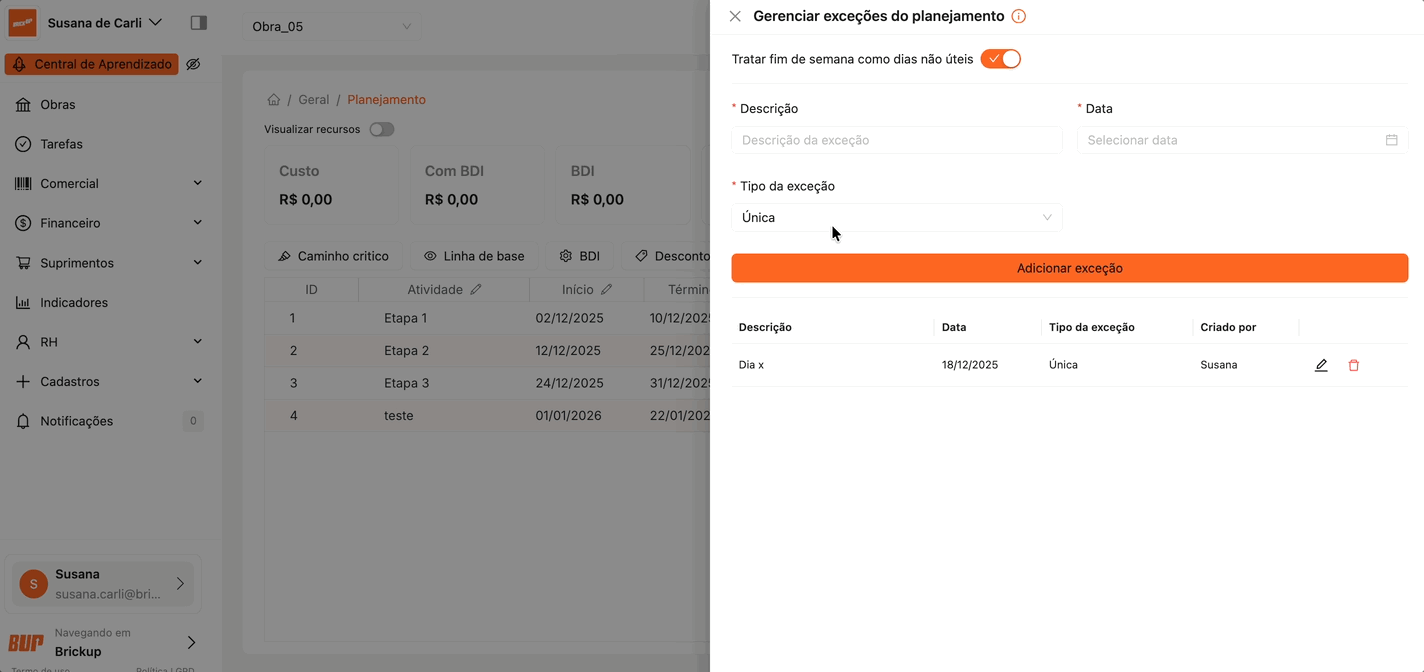Collapse the sidebar using panel icon
The height and width of the screenshot is (672, 1424).
(198, 22)
